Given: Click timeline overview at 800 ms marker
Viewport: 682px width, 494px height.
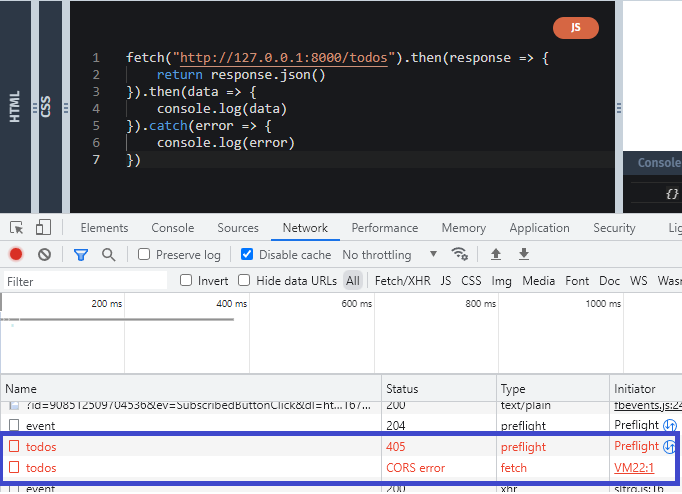Looking at the screenshot, I should tap(481, 304).
